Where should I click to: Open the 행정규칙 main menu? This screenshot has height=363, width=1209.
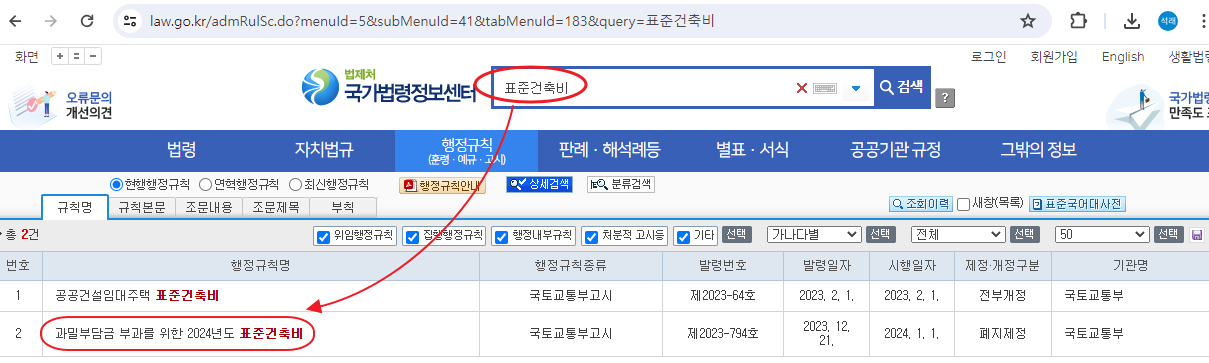point(466,151)
